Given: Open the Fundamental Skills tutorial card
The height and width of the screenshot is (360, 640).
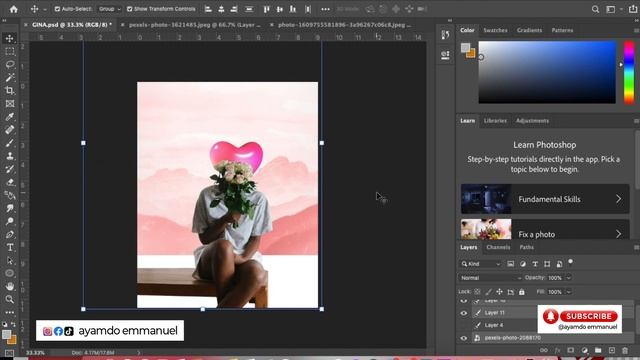Looking at the screenshot, I should [545, 199].
